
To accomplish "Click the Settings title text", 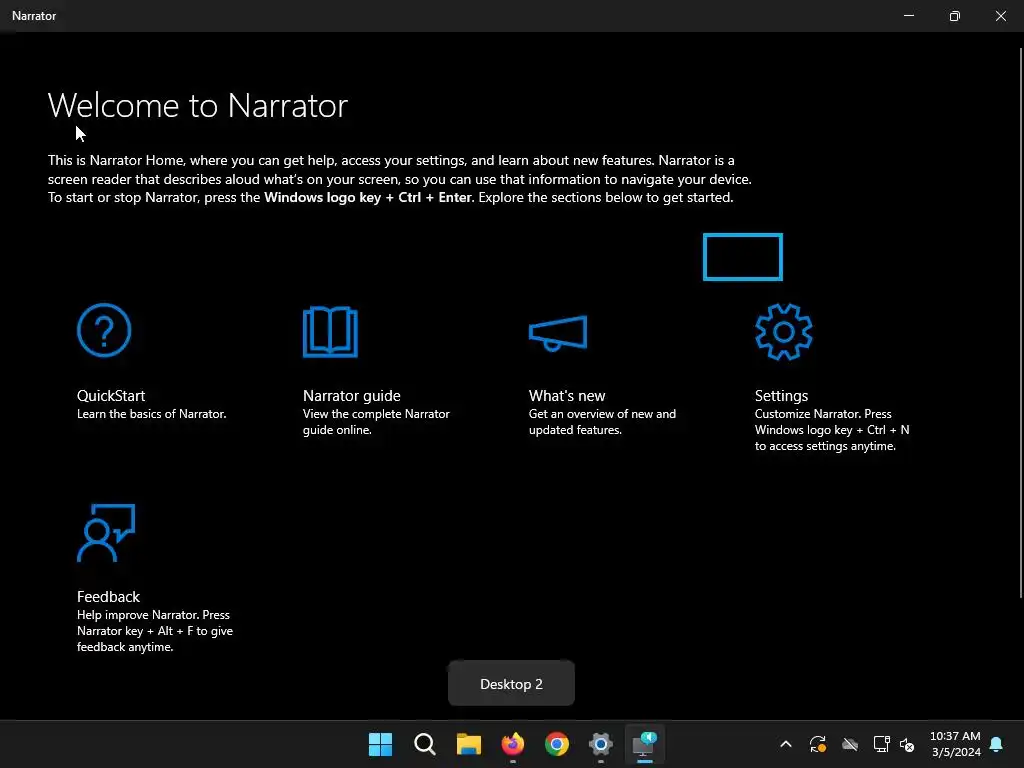I will [x=781, y=396].
